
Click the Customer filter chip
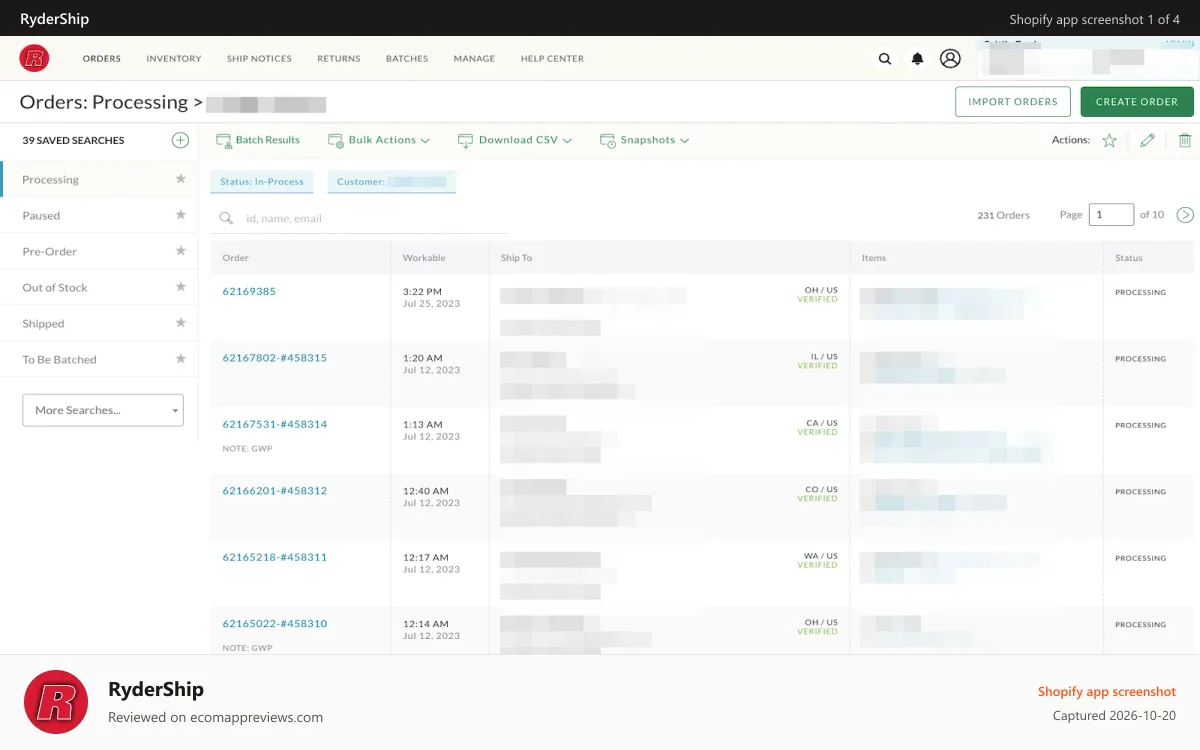pyautogui.click(x=392, y=182)
